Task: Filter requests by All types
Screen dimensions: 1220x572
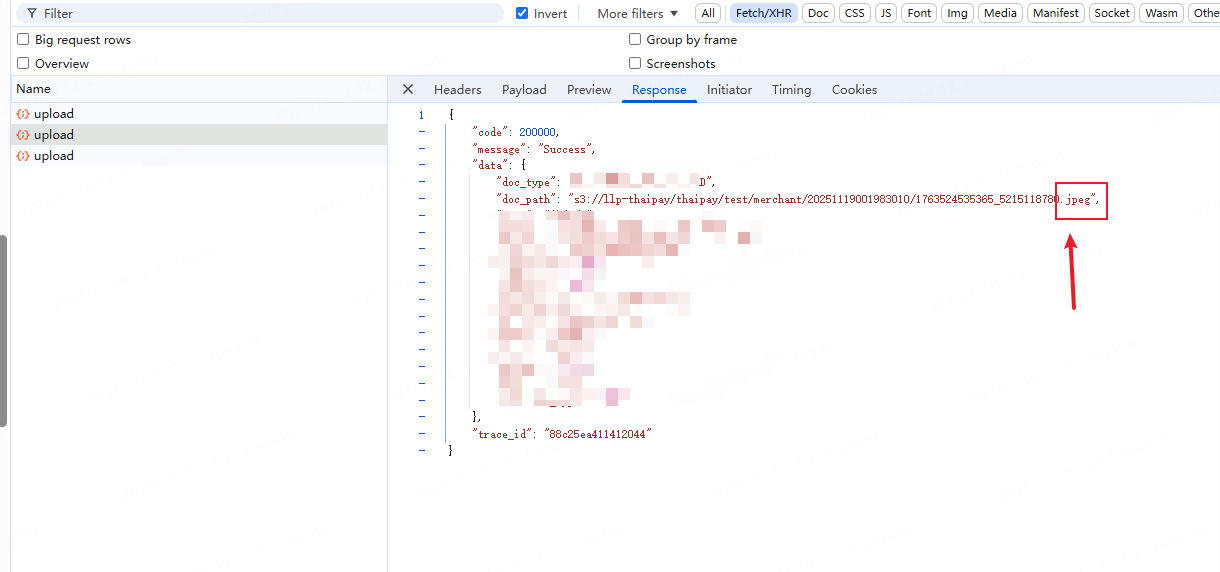Action: 708,13
